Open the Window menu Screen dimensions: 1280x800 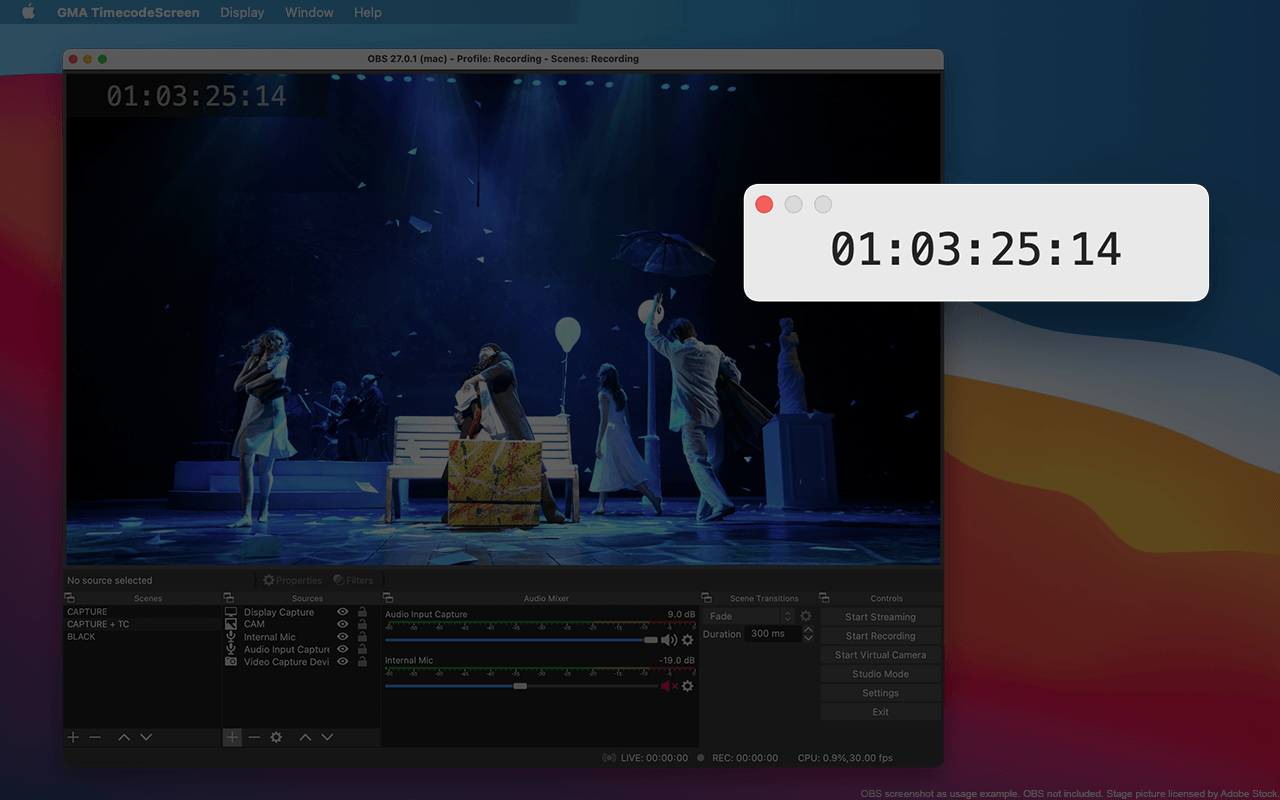tap(309, 12)
